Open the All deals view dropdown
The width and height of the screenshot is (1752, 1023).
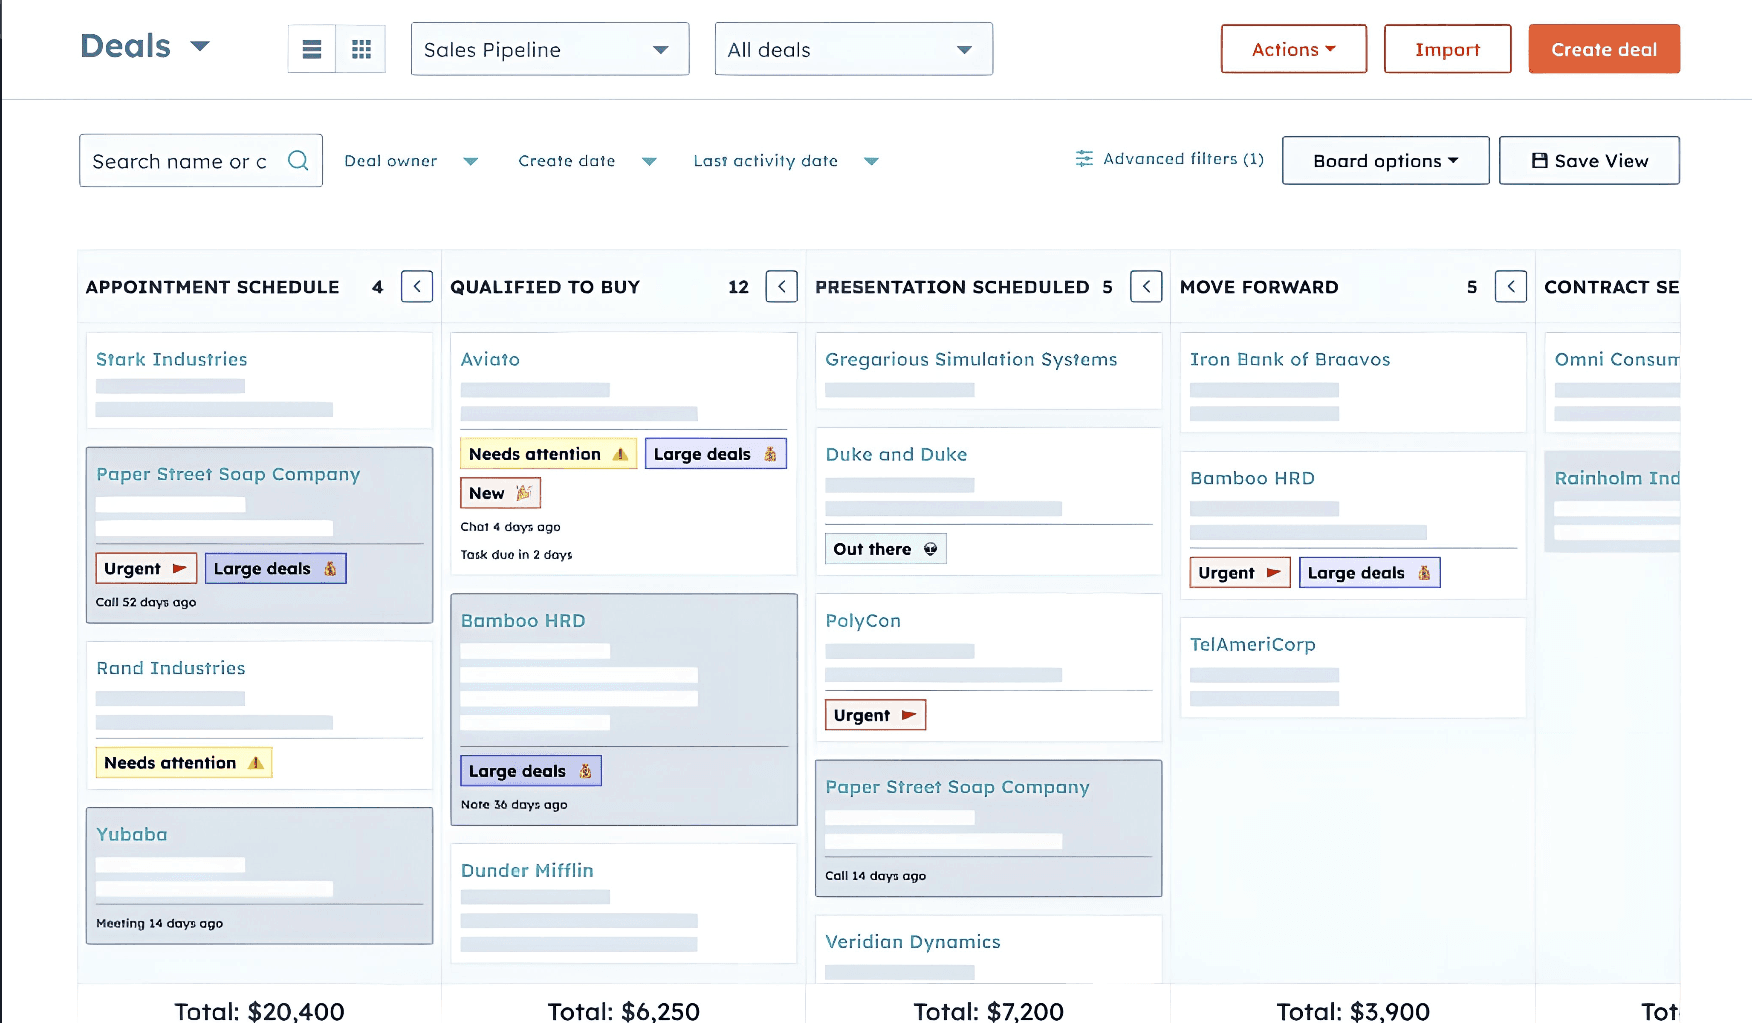tap(854, 49)
